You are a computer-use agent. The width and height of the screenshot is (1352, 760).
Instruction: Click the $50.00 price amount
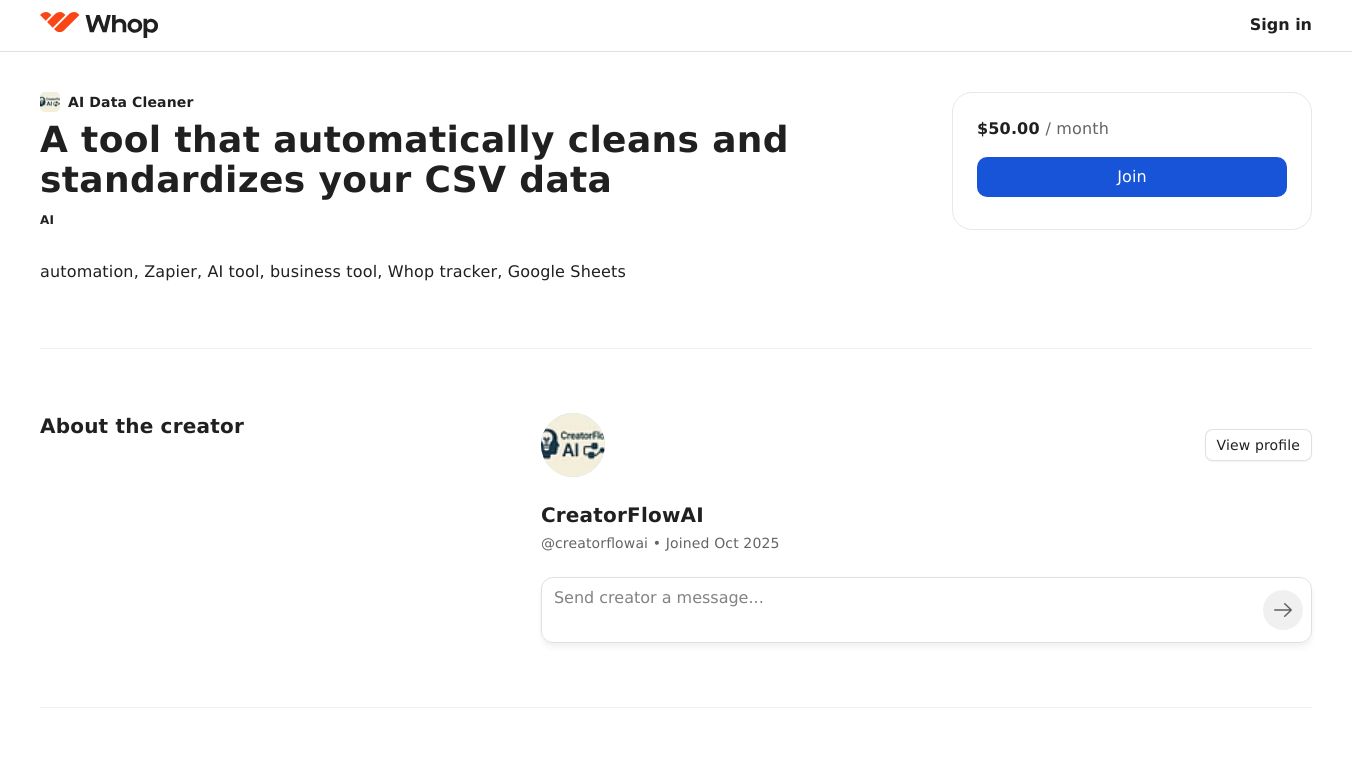(1008, 128)
